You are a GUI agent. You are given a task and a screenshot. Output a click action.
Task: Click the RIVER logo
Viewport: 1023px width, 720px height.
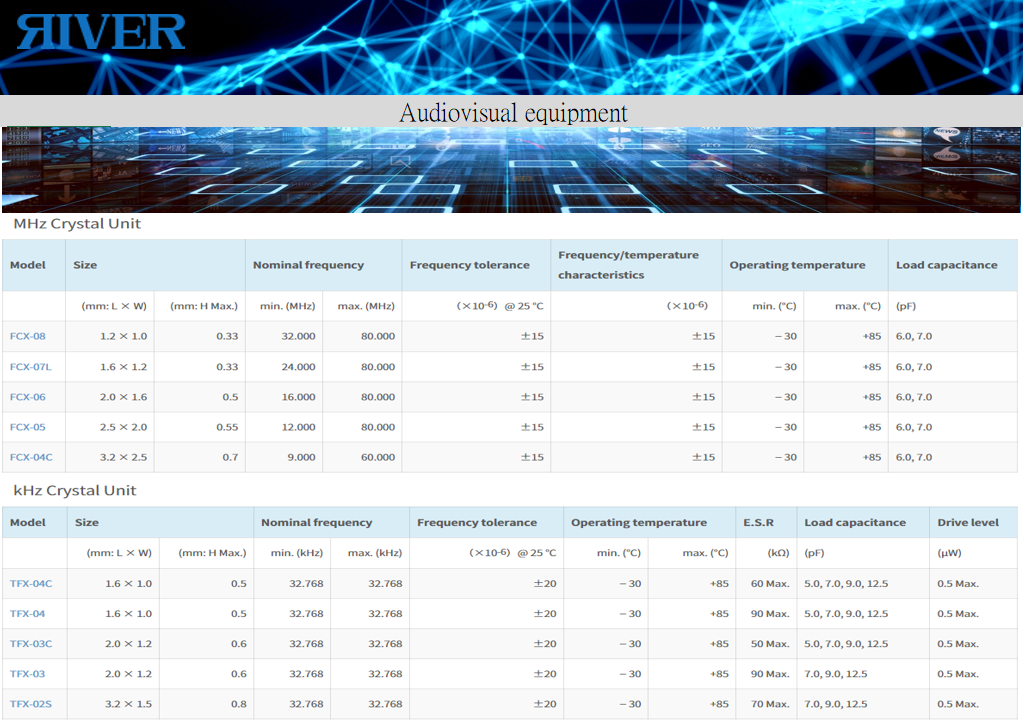pyautogui.click(x=101, y=31)
